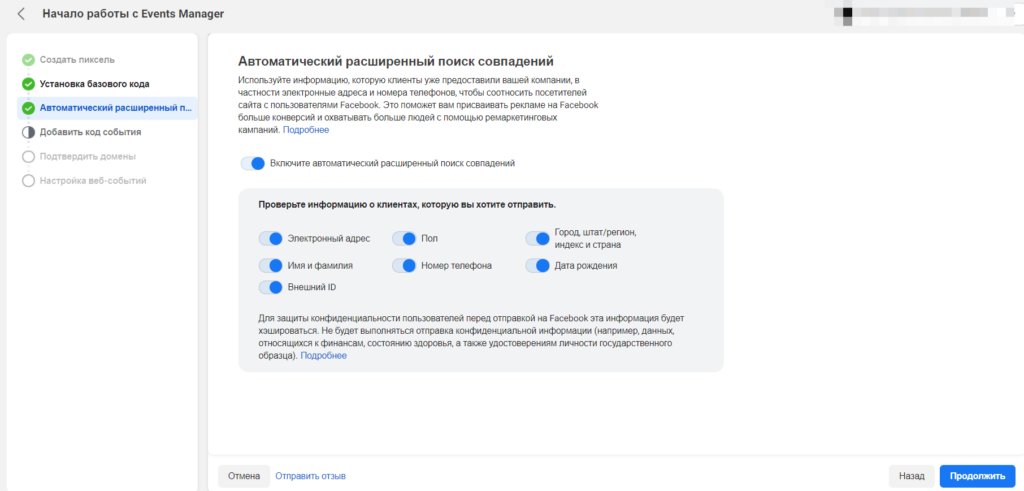1024x491 pixels.
Task: Click the half-circle icon beside Добавить код события
Action: 28,132
